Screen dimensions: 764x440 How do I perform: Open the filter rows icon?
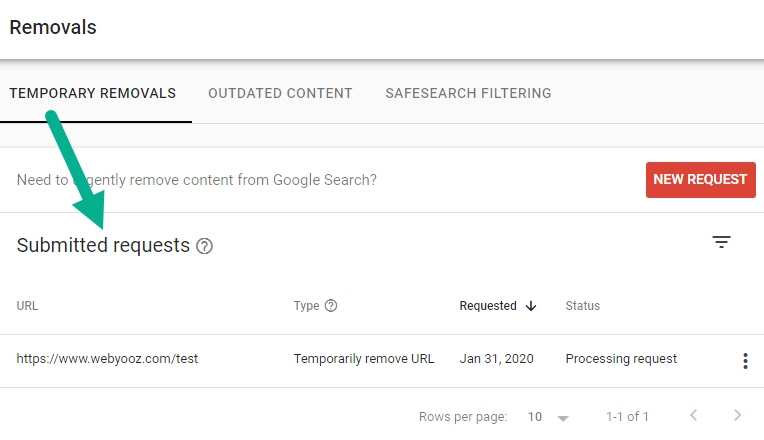click(x=721, y=242)
